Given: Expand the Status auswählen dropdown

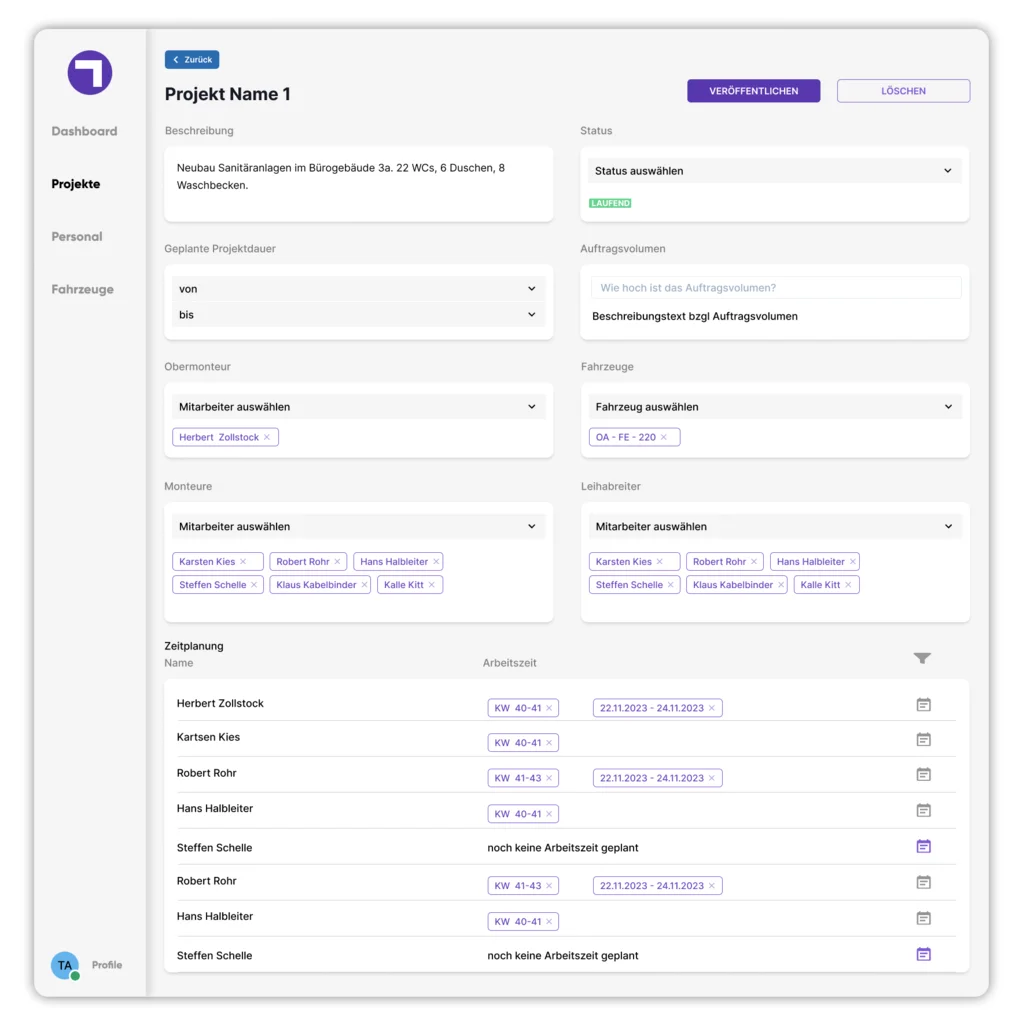Looking at the screenshot, I should pos(774,171).
